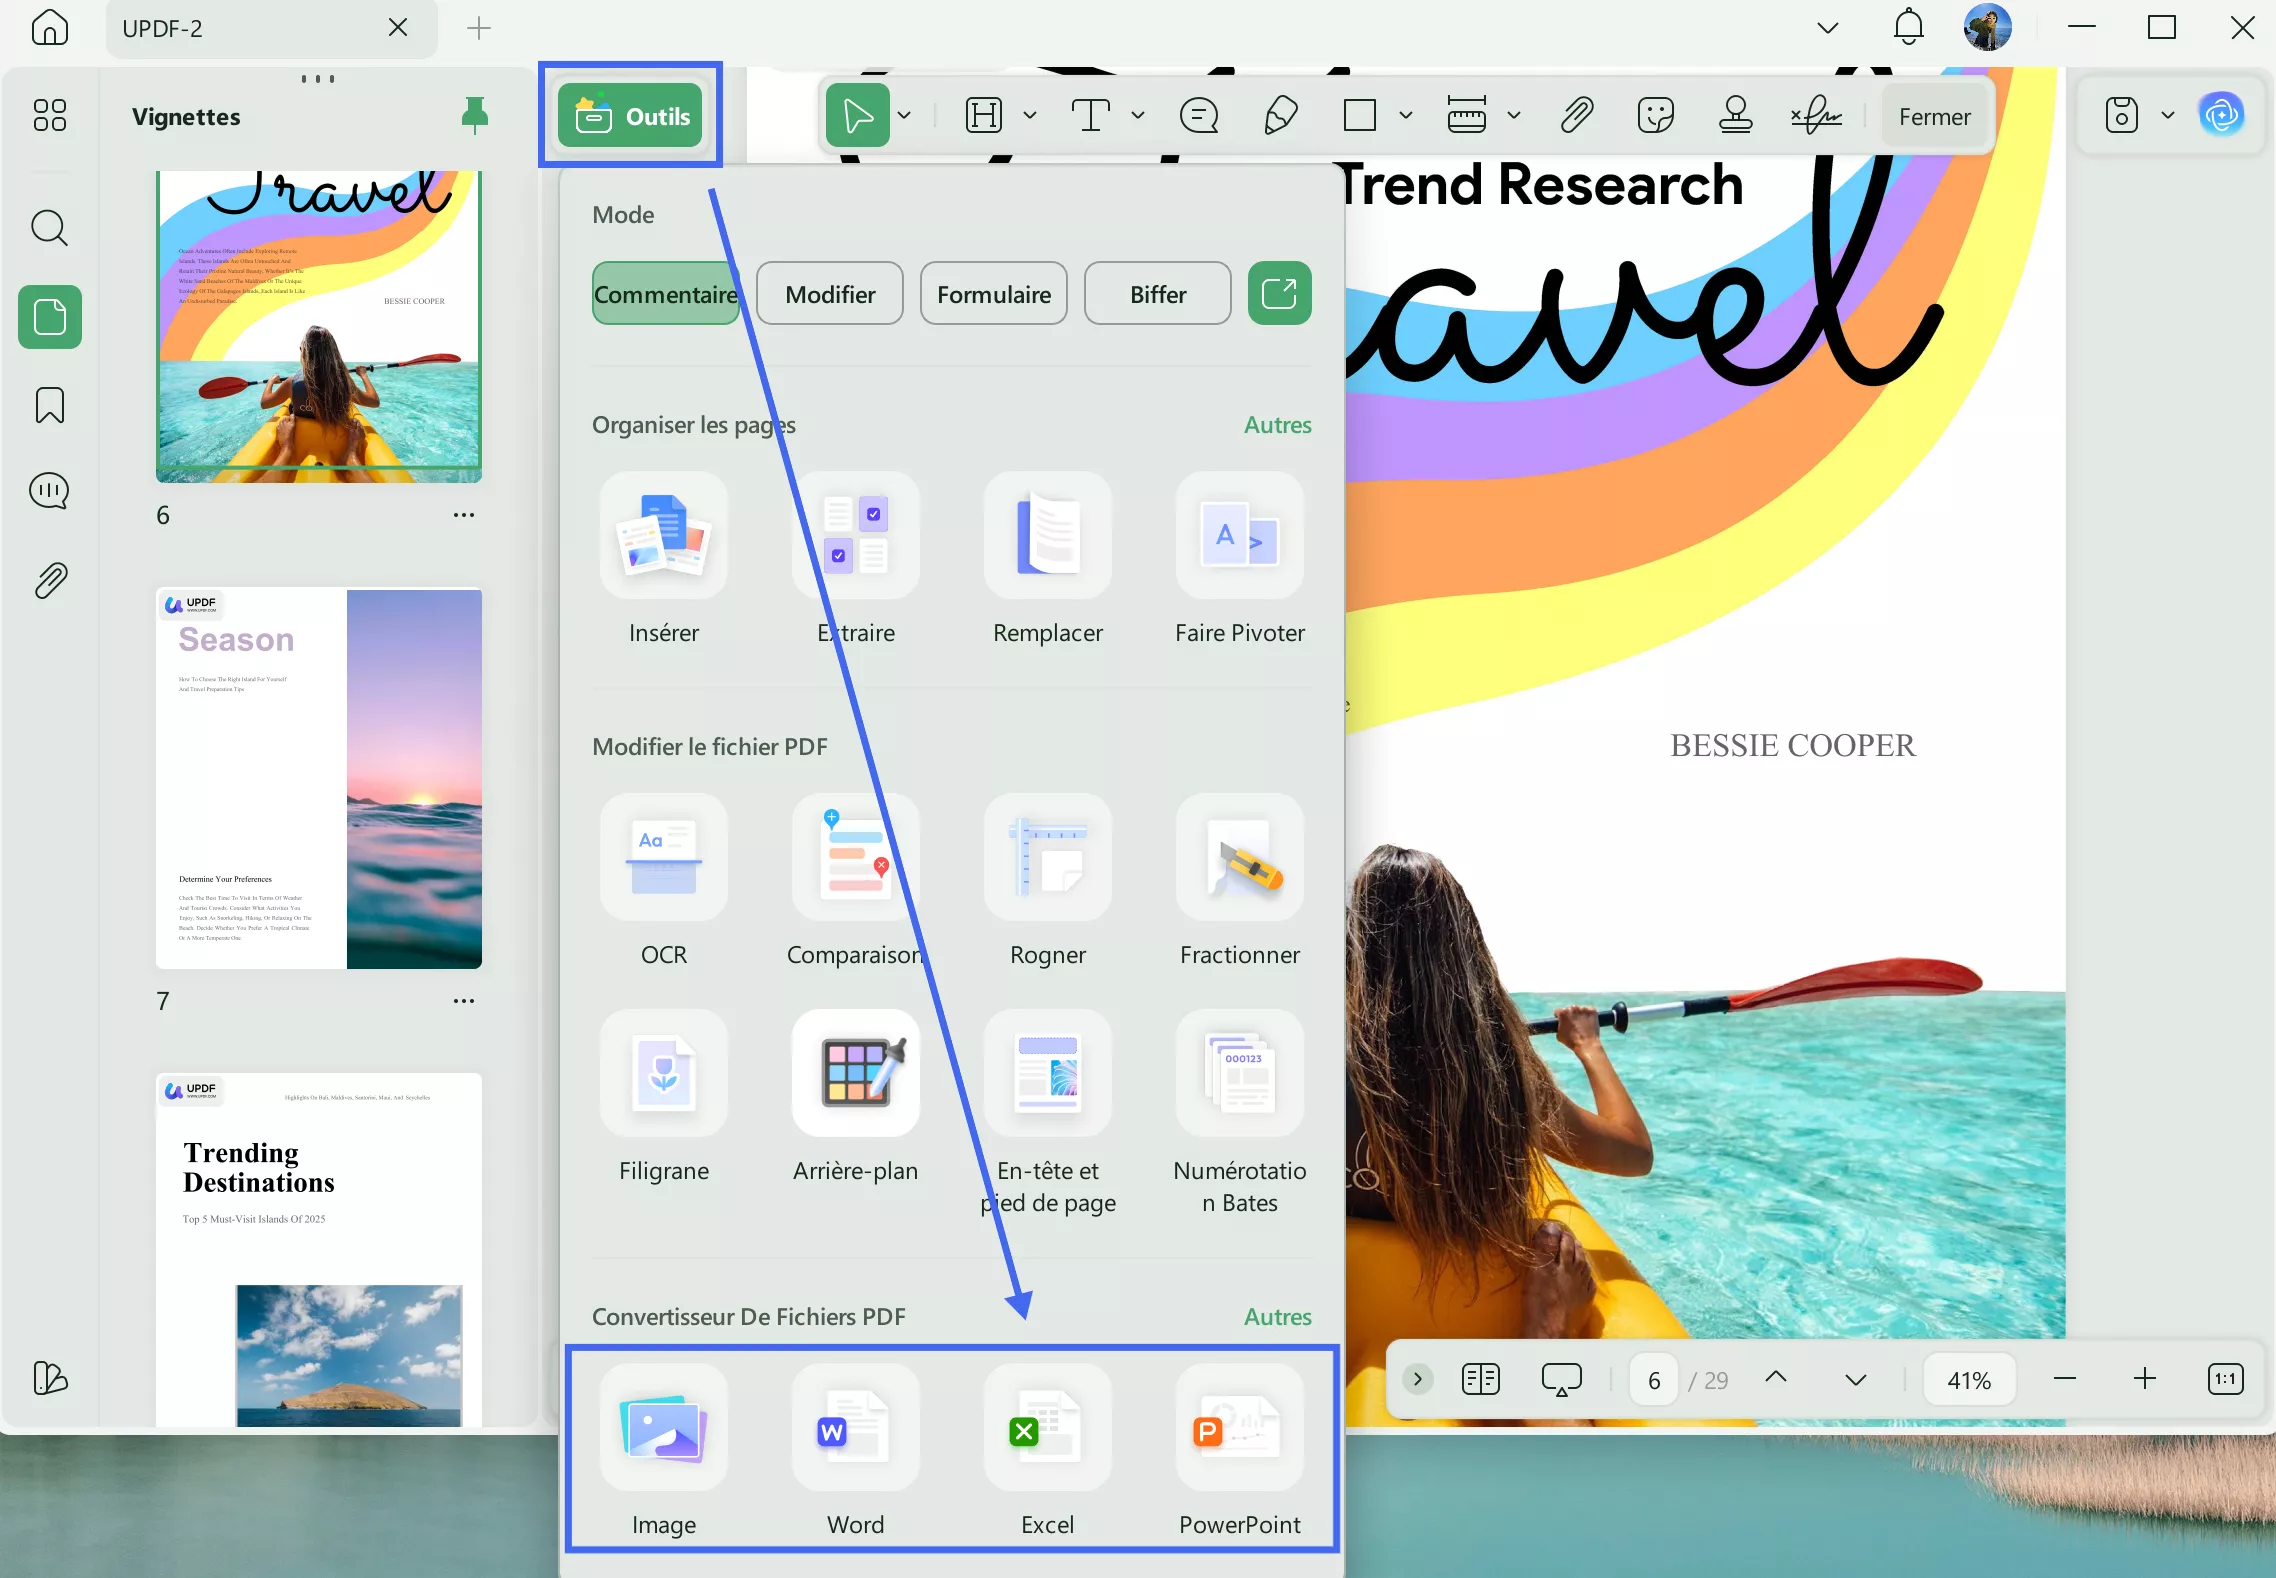Image resolution: width=2276 pixels, height=1578 pixels.
Task: Select the paperclip attachment tool
Action: (x=1574, y=115)
